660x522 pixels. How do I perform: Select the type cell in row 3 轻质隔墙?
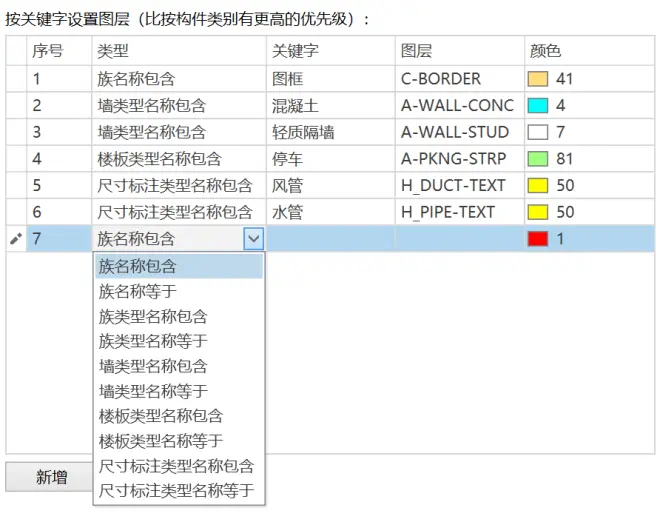[x=179, y=132]
